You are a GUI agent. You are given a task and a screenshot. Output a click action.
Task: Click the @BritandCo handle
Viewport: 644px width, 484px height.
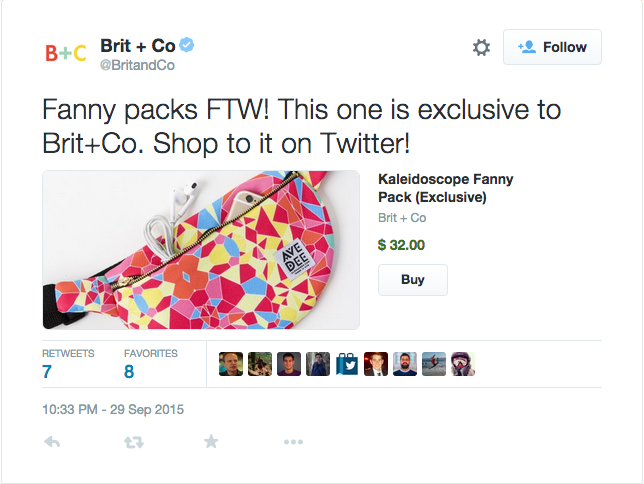click(137, 66)
